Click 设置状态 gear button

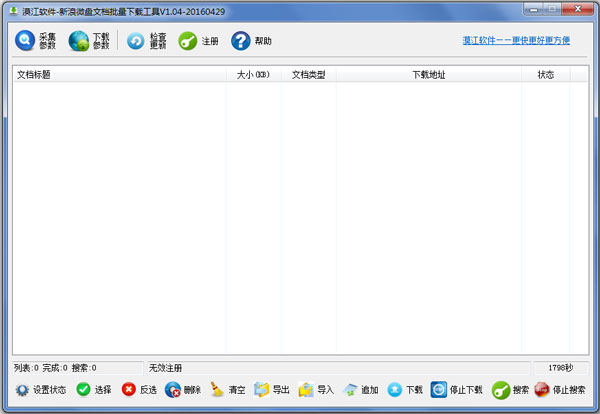(x=40, y=390)
